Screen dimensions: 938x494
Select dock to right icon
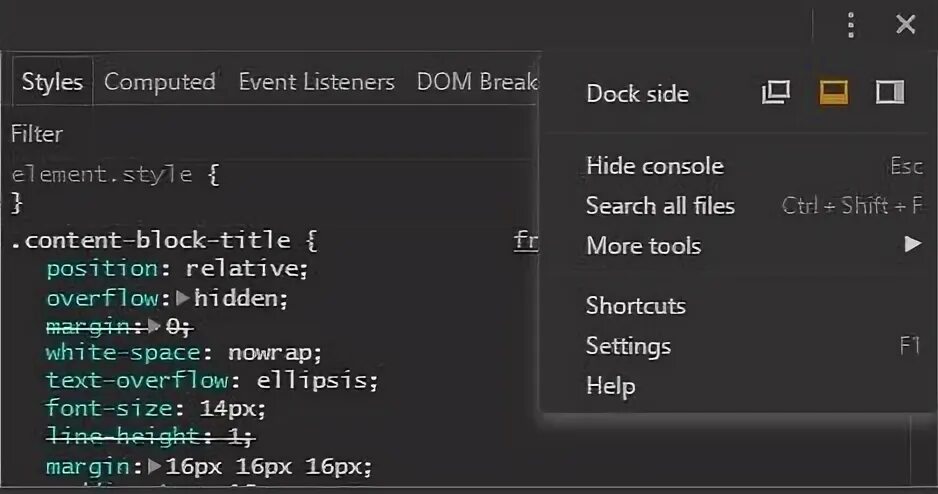coord(890,93)
